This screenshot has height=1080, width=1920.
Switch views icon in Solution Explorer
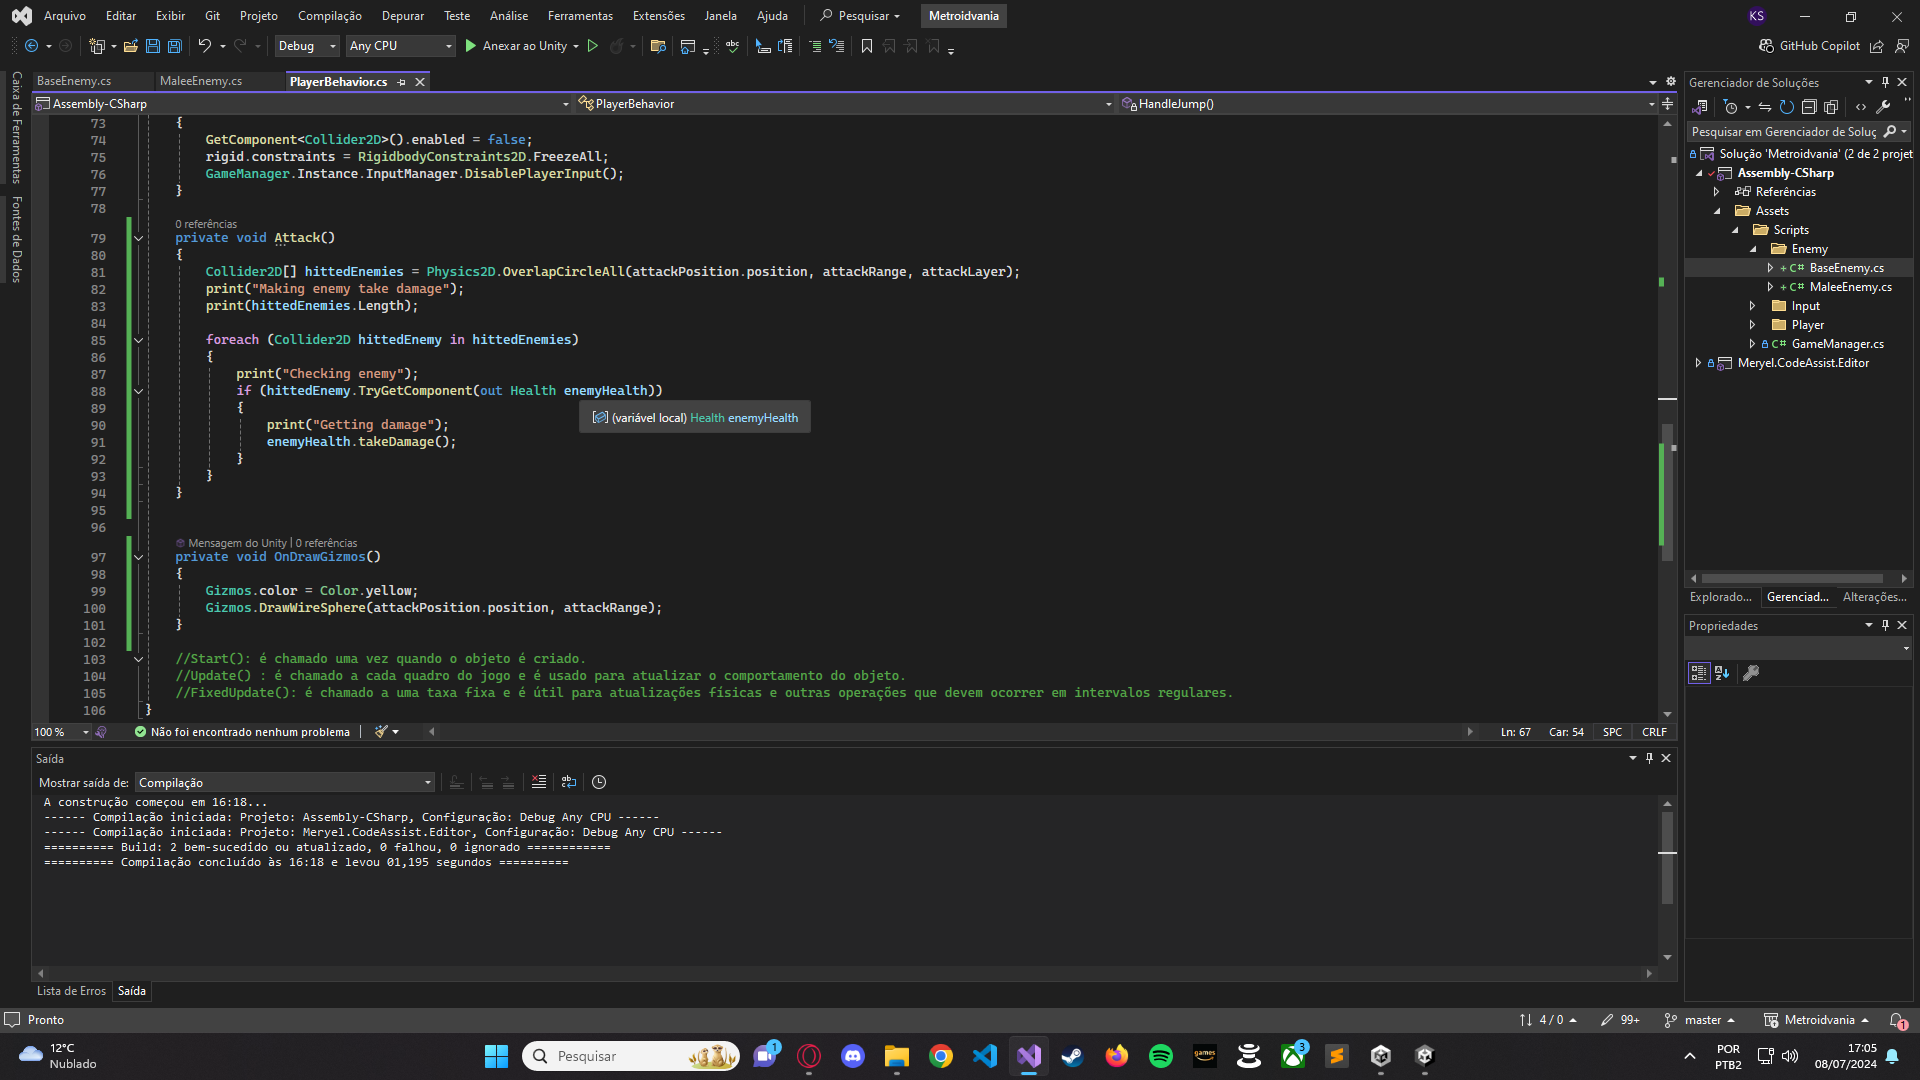1699,107
